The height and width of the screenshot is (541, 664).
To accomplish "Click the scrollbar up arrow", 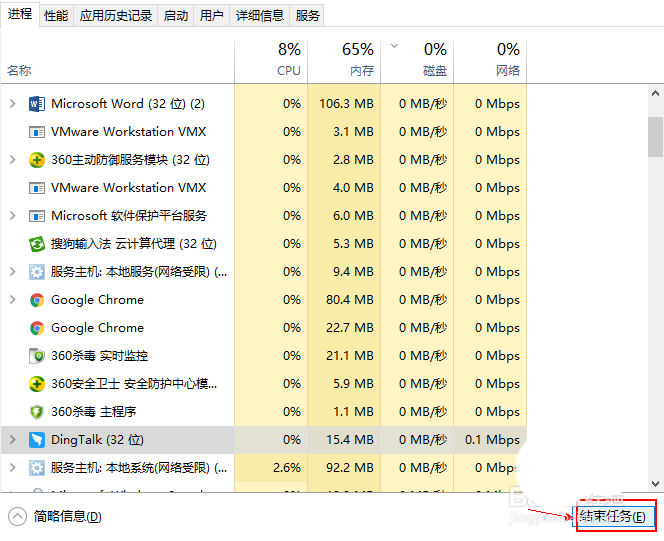I will point(656,94).
